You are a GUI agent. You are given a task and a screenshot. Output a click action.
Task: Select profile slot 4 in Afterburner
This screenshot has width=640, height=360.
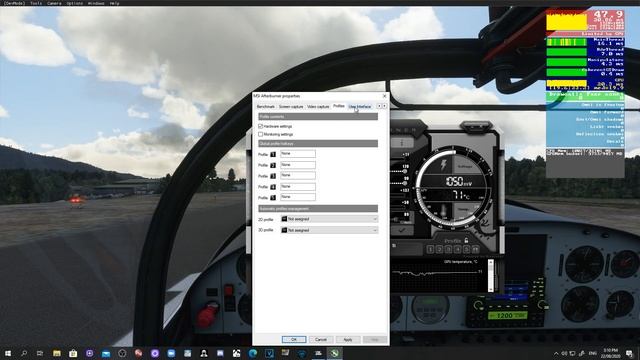[x=458, y=249]
